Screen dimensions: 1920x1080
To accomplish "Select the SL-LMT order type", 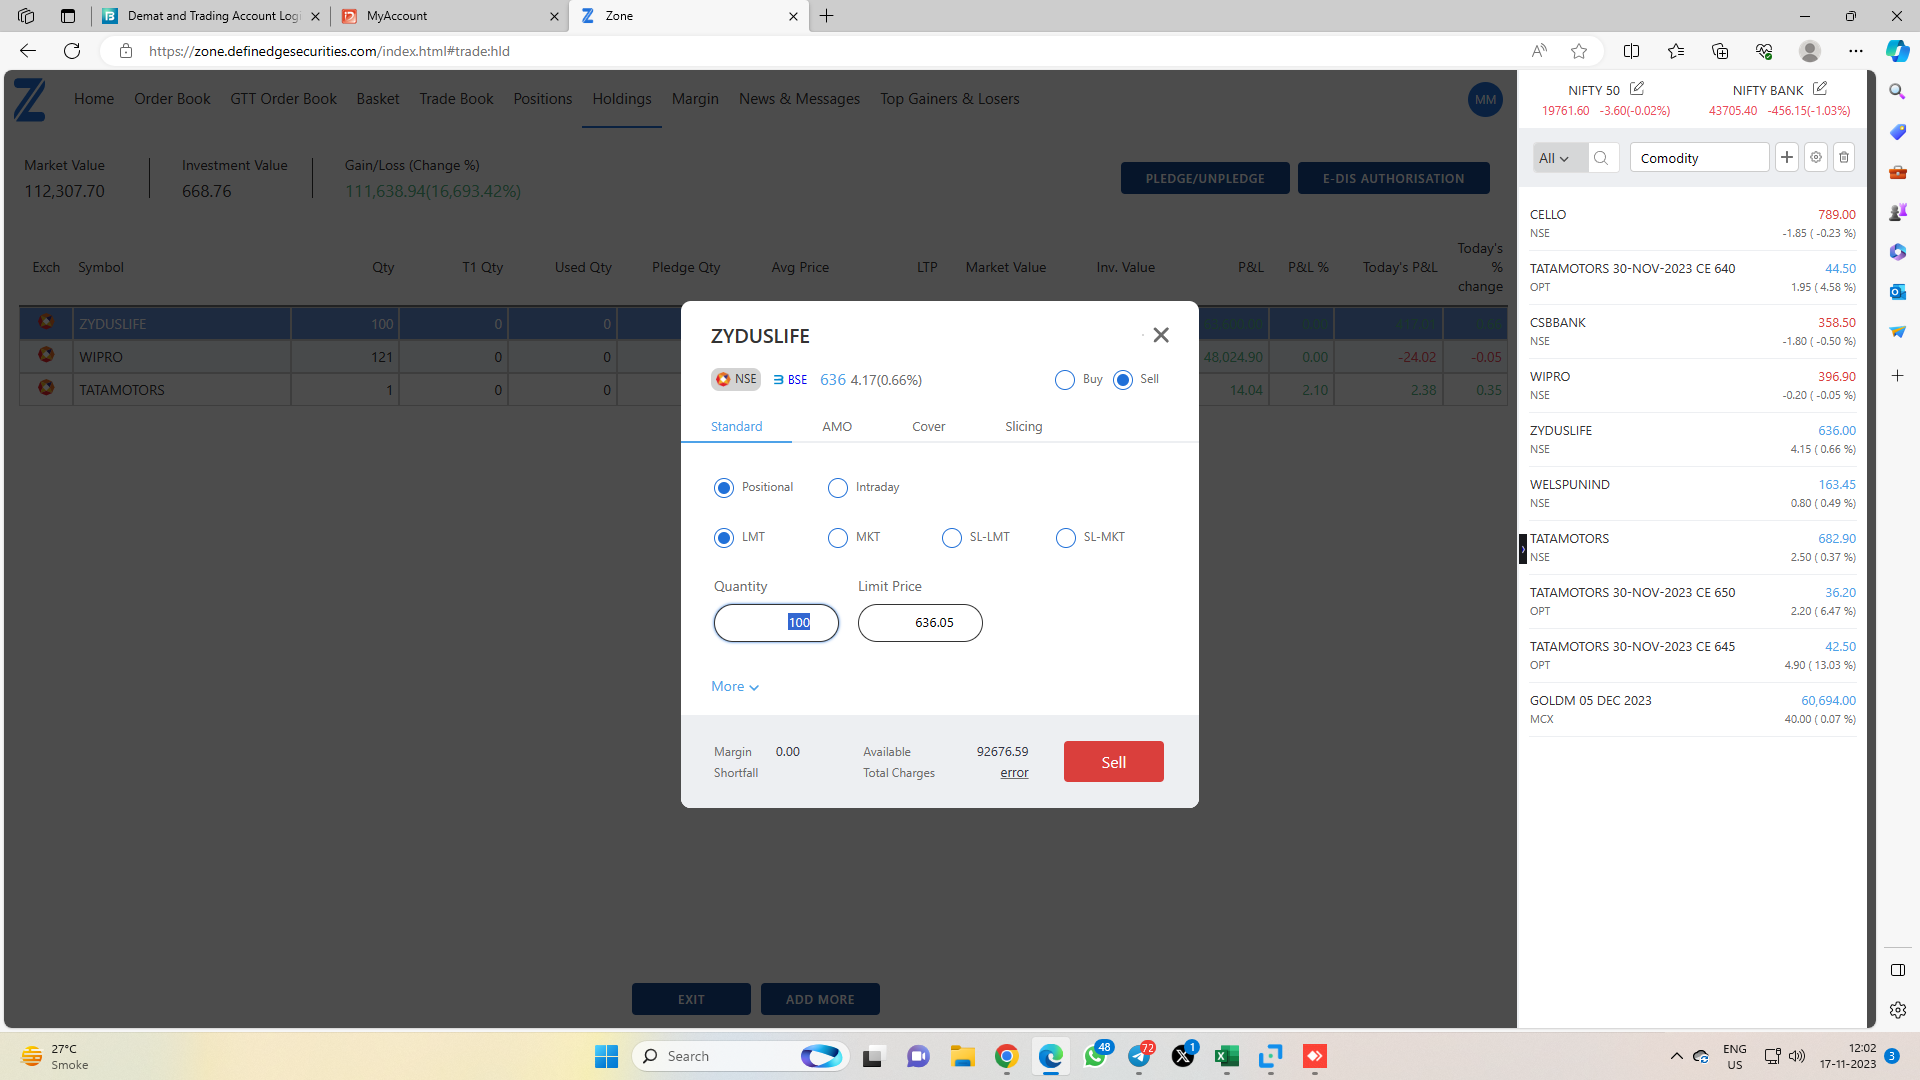I will (x=951, y=538).
